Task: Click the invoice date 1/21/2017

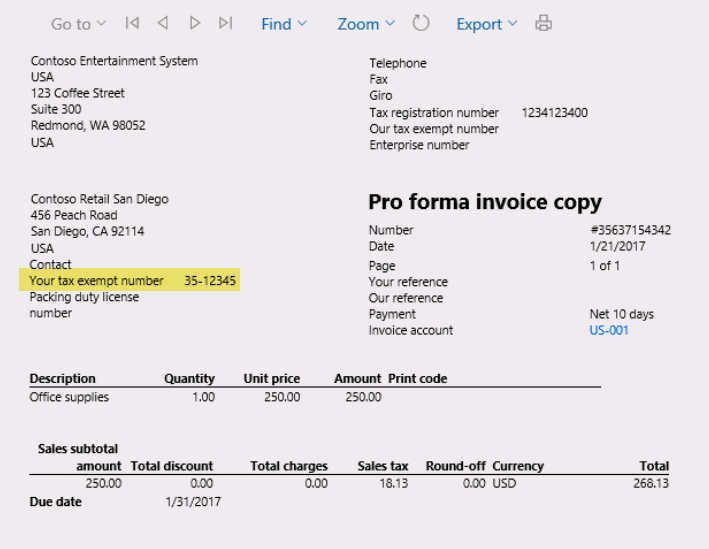Action: [x=617, y=246]
